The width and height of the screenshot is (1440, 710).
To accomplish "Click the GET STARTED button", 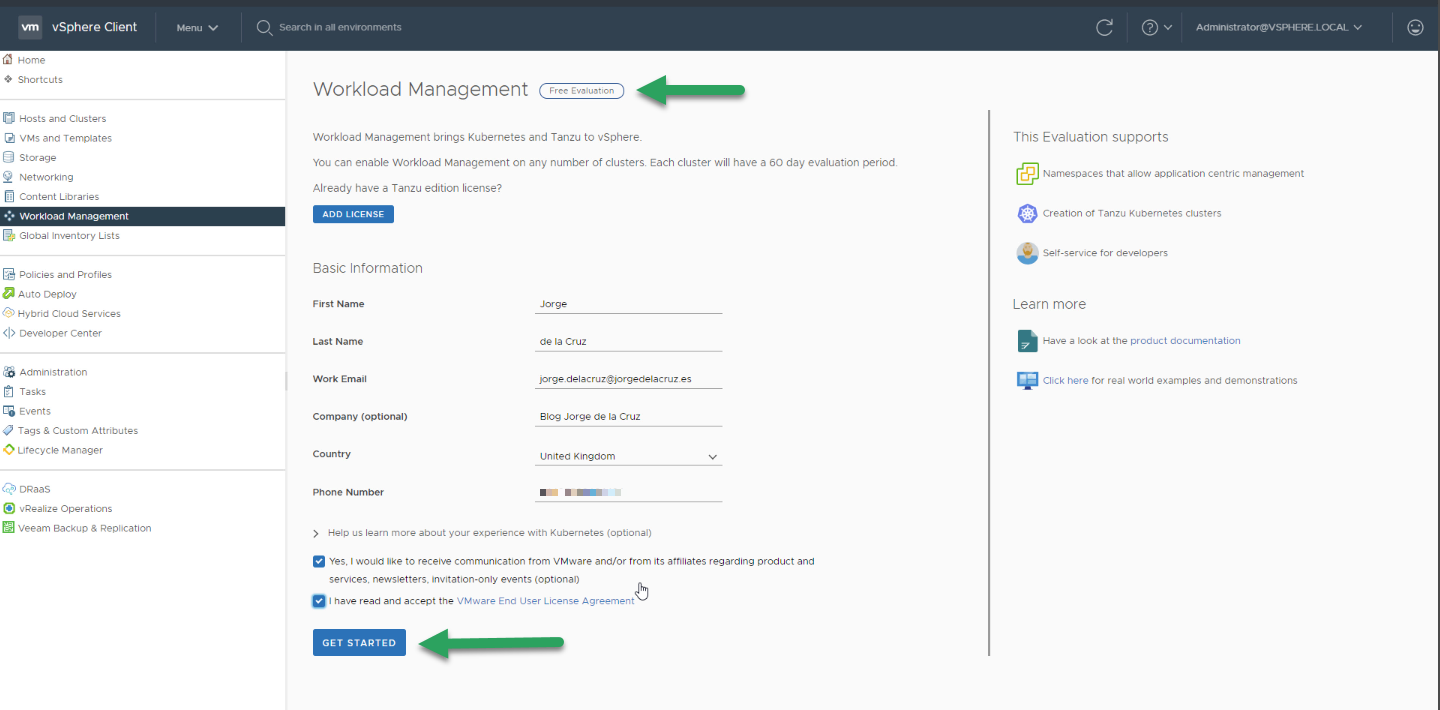I will coord(359,643).
